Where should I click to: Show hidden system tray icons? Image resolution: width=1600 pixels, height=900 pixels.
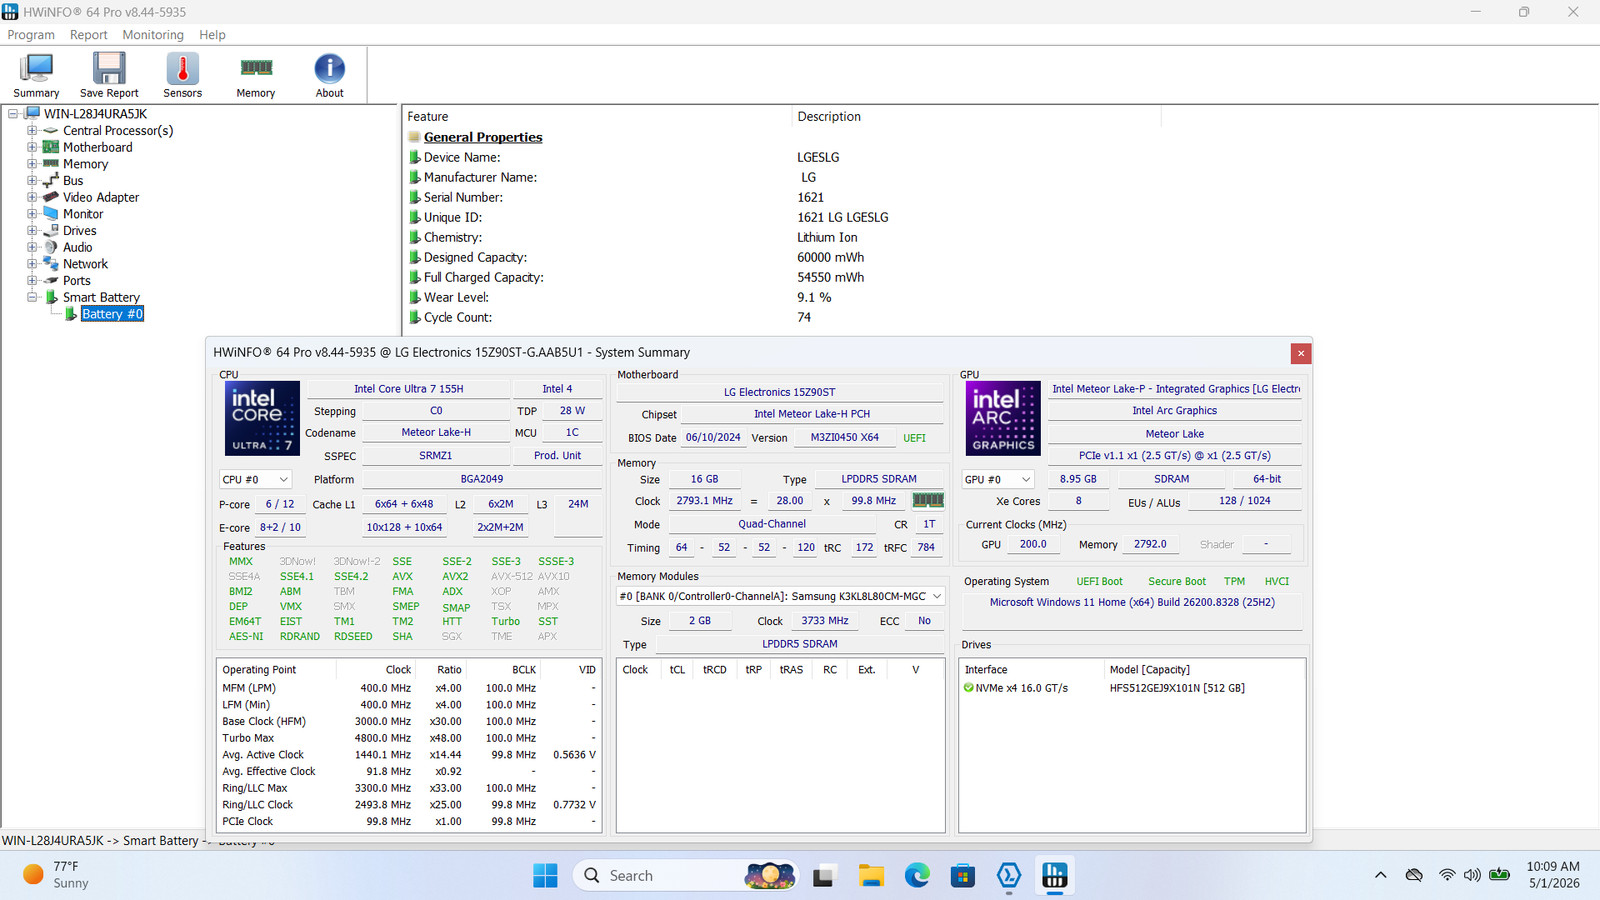1381,875
